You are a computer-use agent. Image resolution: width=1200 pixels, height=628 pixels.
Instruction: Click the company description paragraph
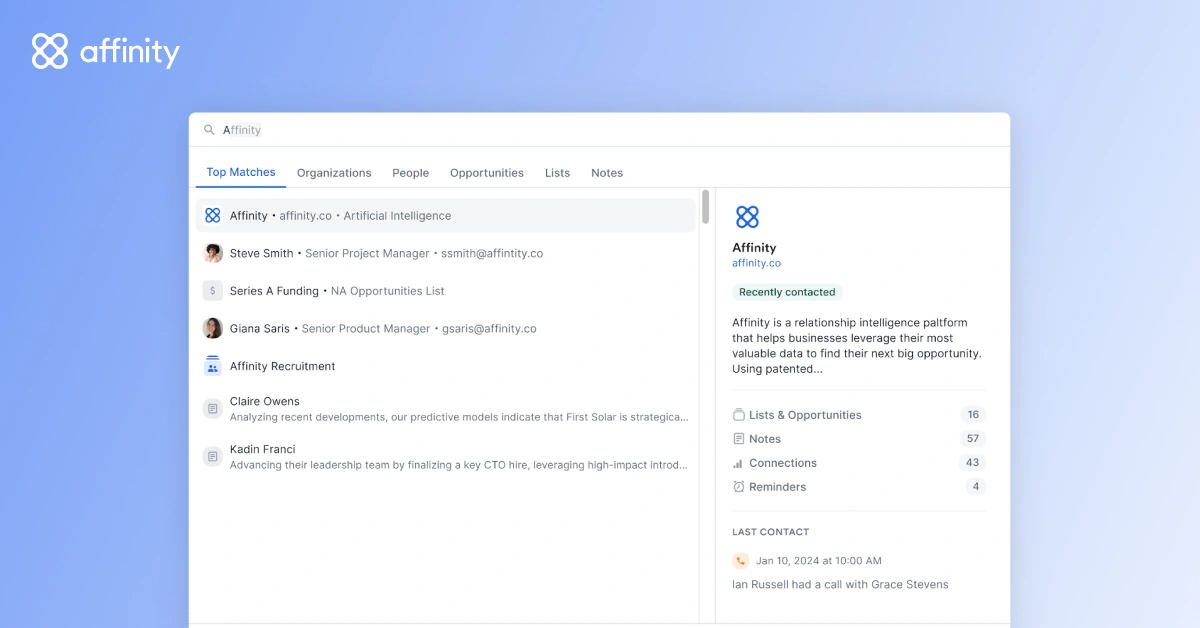pyautogui.click(x=857, y=346)
